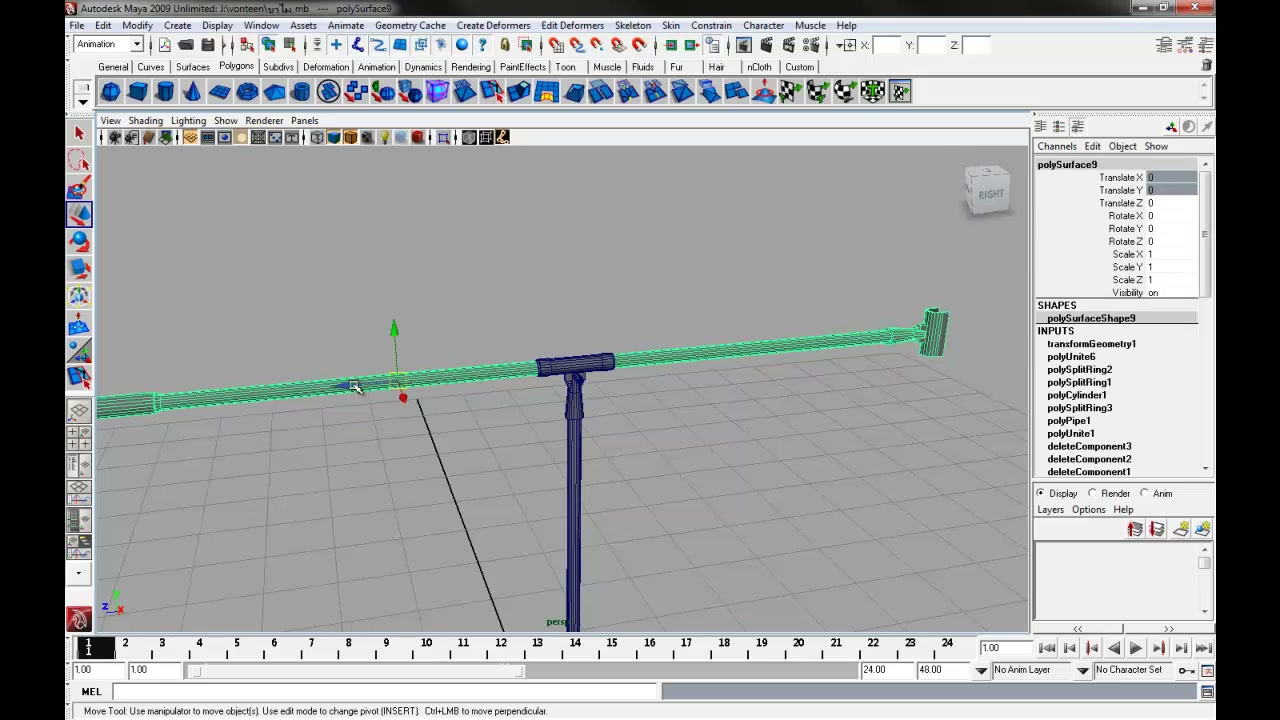This screenshot has width=1280, height=720.
Task: Switch to the Dynamics shelf tab
Action: 423,67
